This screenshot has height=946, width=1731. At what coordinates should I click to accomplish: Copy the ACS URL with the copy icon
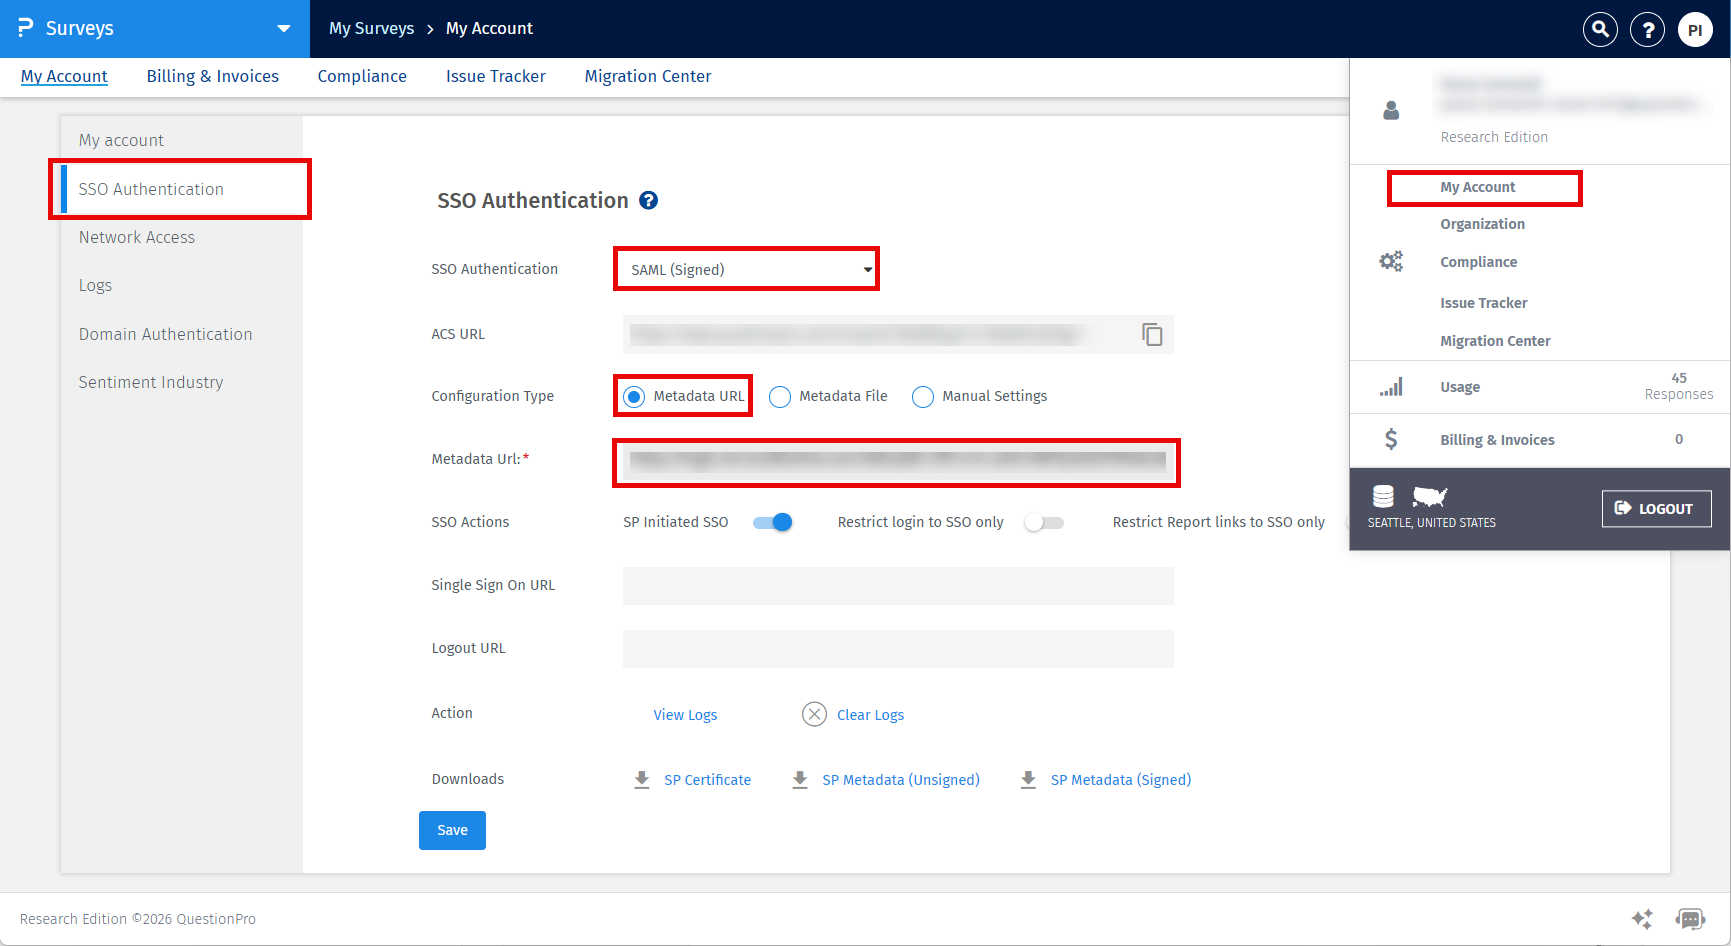click(1152, 334)
